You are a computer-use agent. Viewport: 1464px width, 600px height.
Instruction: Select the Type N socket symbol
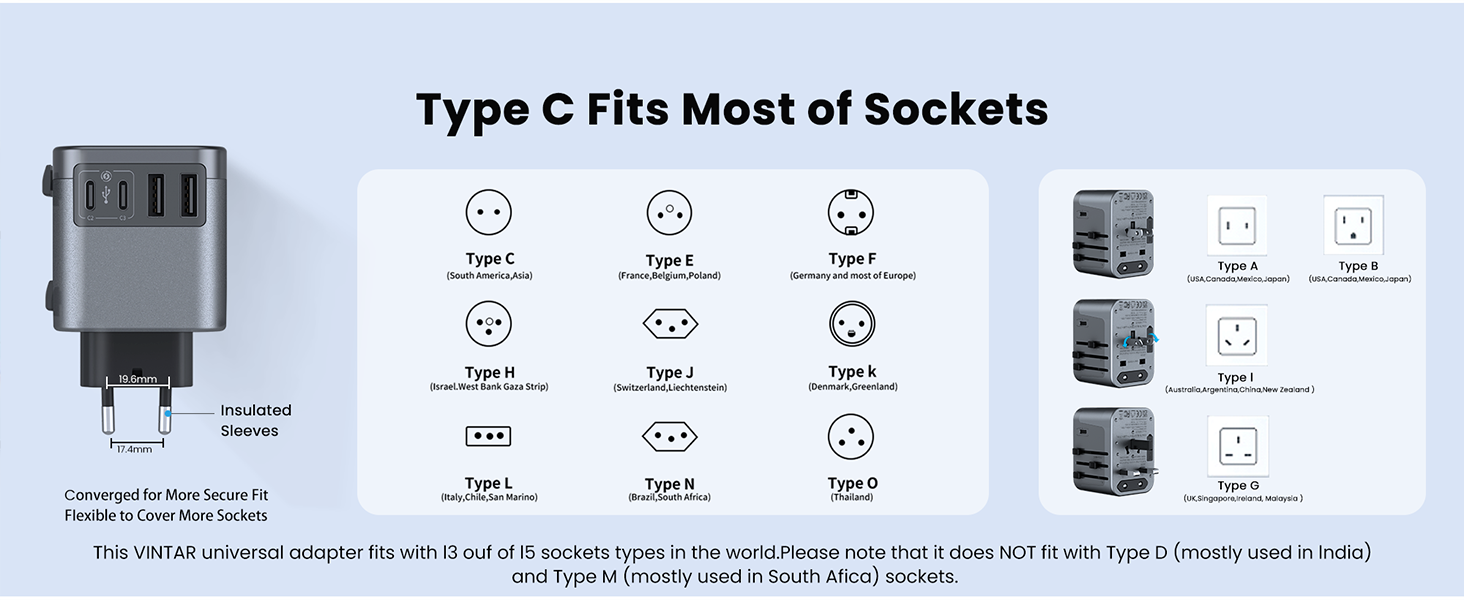[x=670, y=436]
